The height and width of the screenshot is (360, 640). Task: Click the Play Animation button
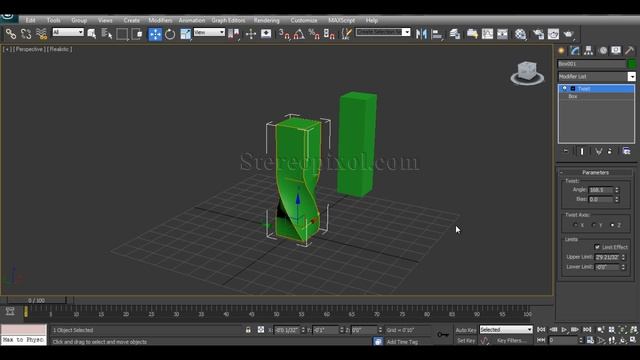tap(564, 330)
